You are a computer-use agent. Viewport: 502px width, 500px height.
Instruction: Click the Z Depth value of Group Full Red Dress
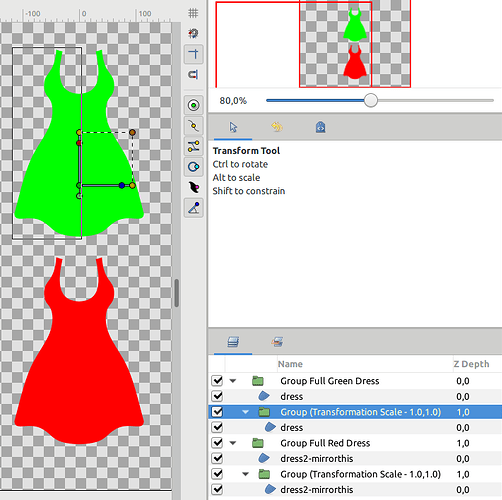click(x=463, y=443)
